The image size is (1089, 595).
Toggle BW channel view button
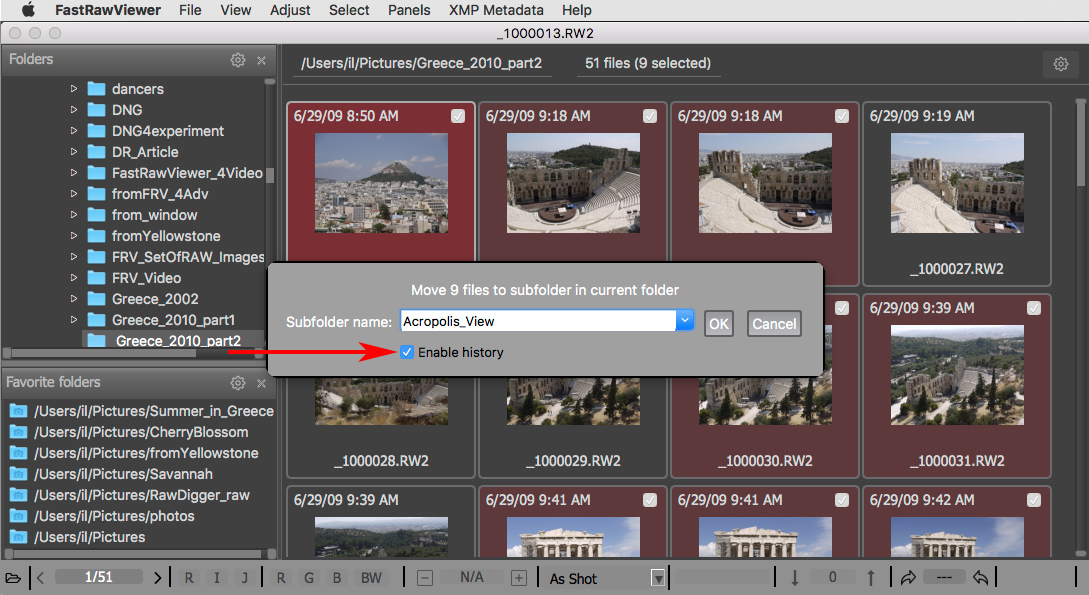(371, 578)
